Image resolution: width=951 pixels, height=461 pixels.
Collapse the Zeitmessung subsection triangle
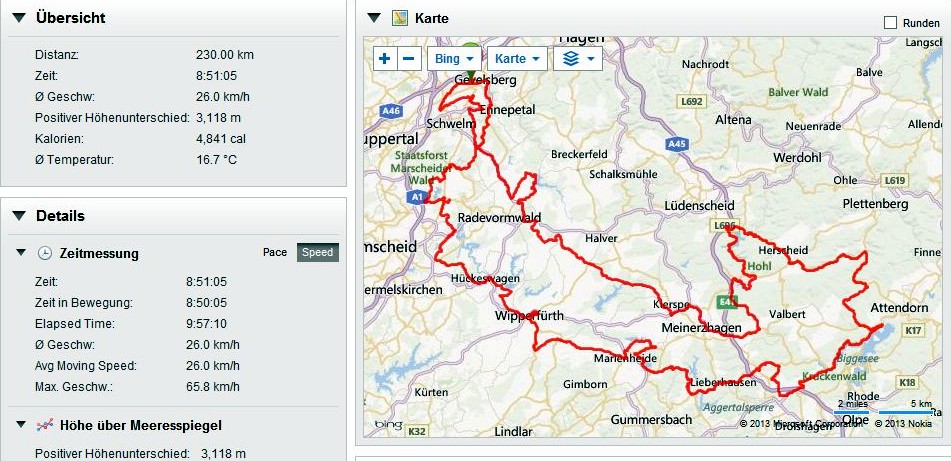pyautogui.click(x=21, y=252)
